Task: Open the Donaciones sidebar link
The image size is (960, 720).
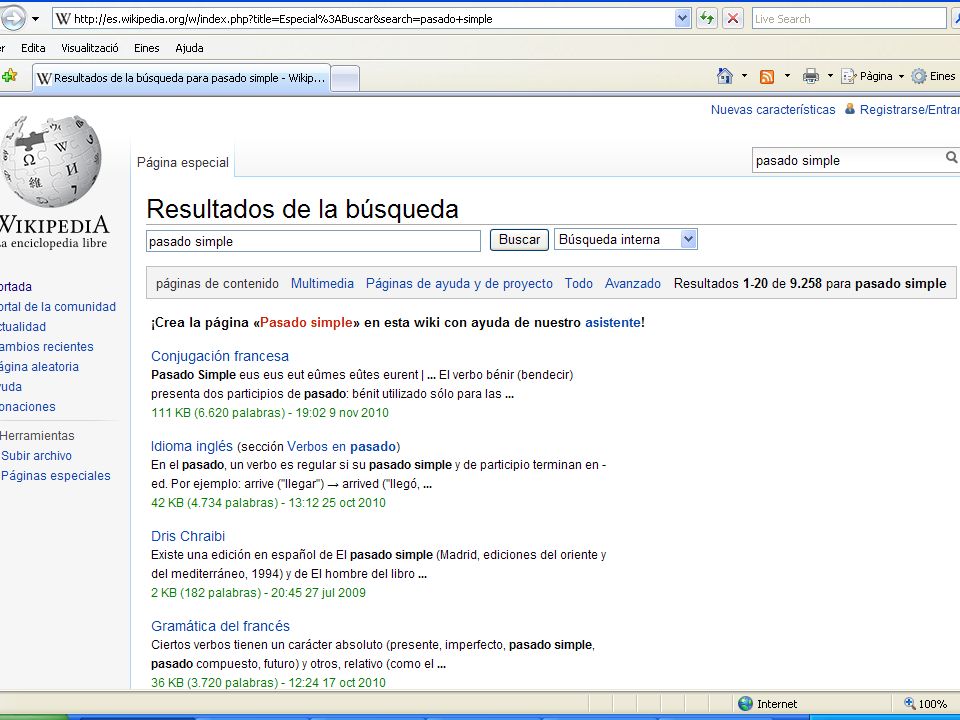Action: [x=28, y=407]
